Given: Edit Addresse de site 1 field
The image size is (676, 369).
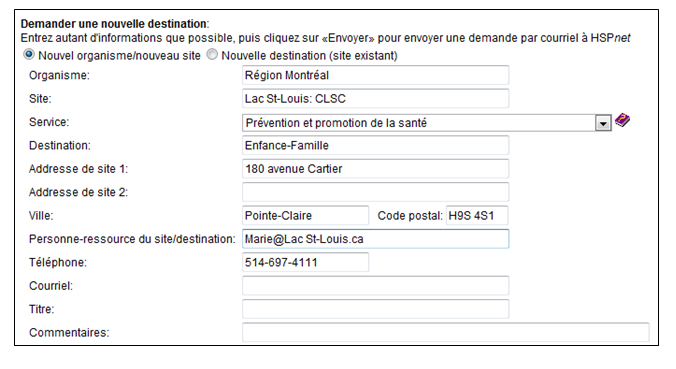Looking at the screenshot, I should (x=376, y=169).
